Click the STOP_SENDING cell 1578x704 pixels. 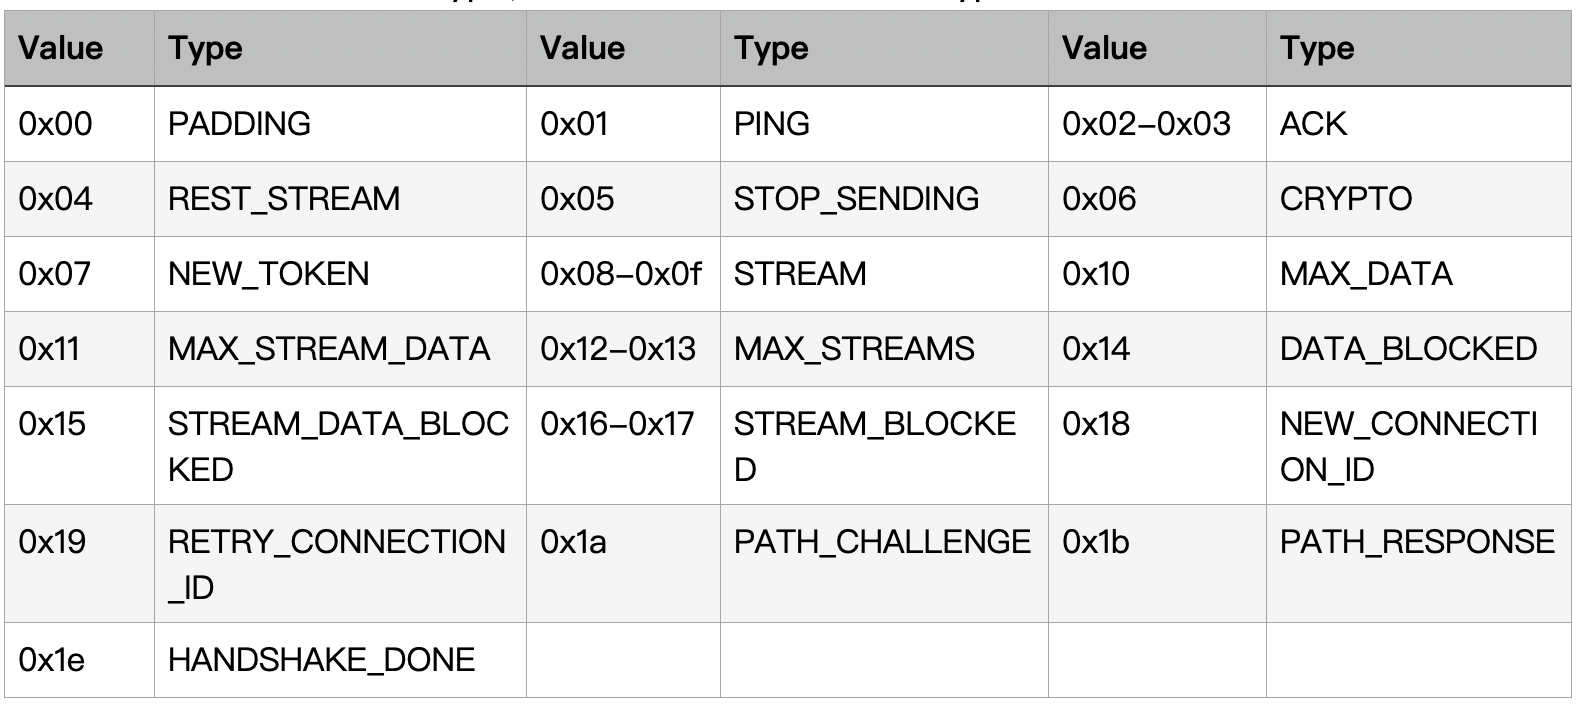[884, 199]
